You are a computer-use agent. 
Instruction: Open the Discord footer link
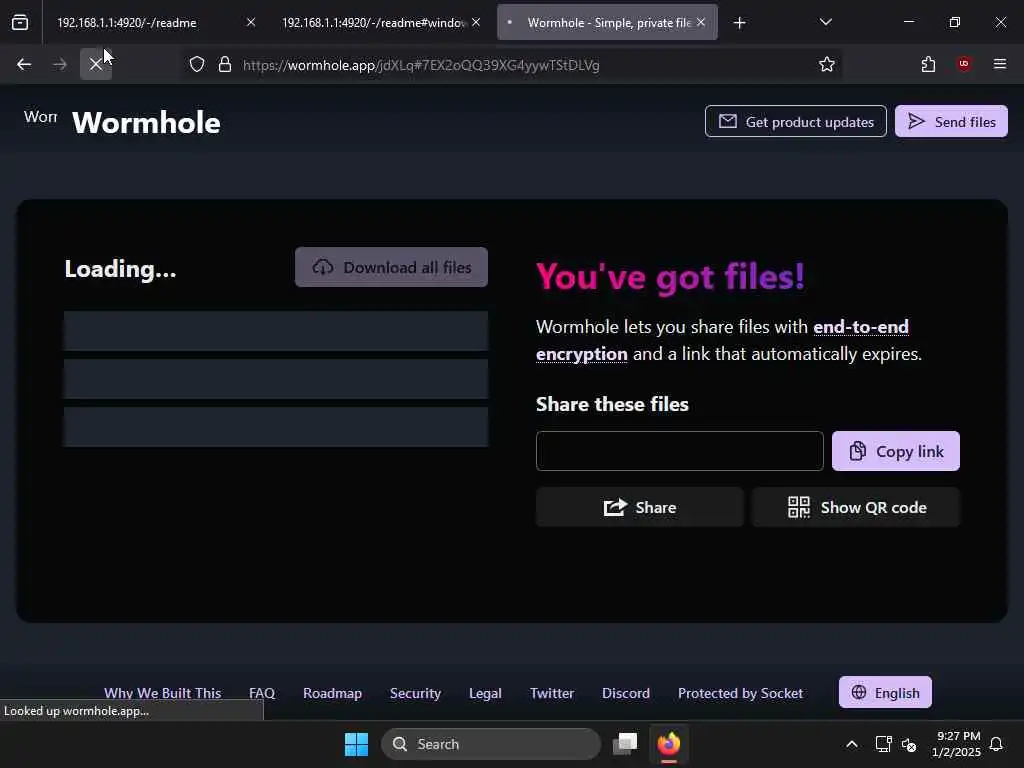click(626, 693)
